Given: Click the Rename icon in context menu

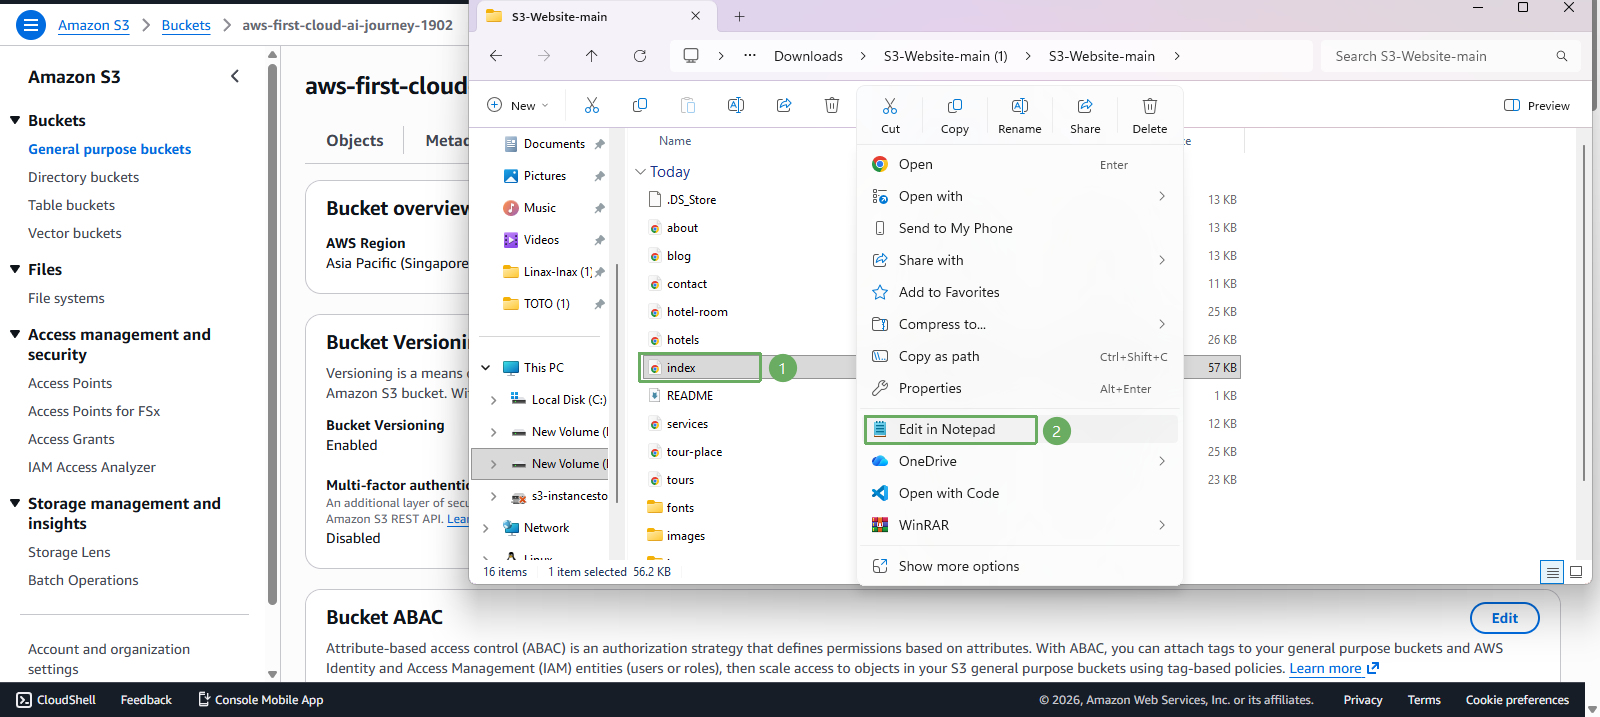Looking at the screenshot, I should coord(1020,106).
